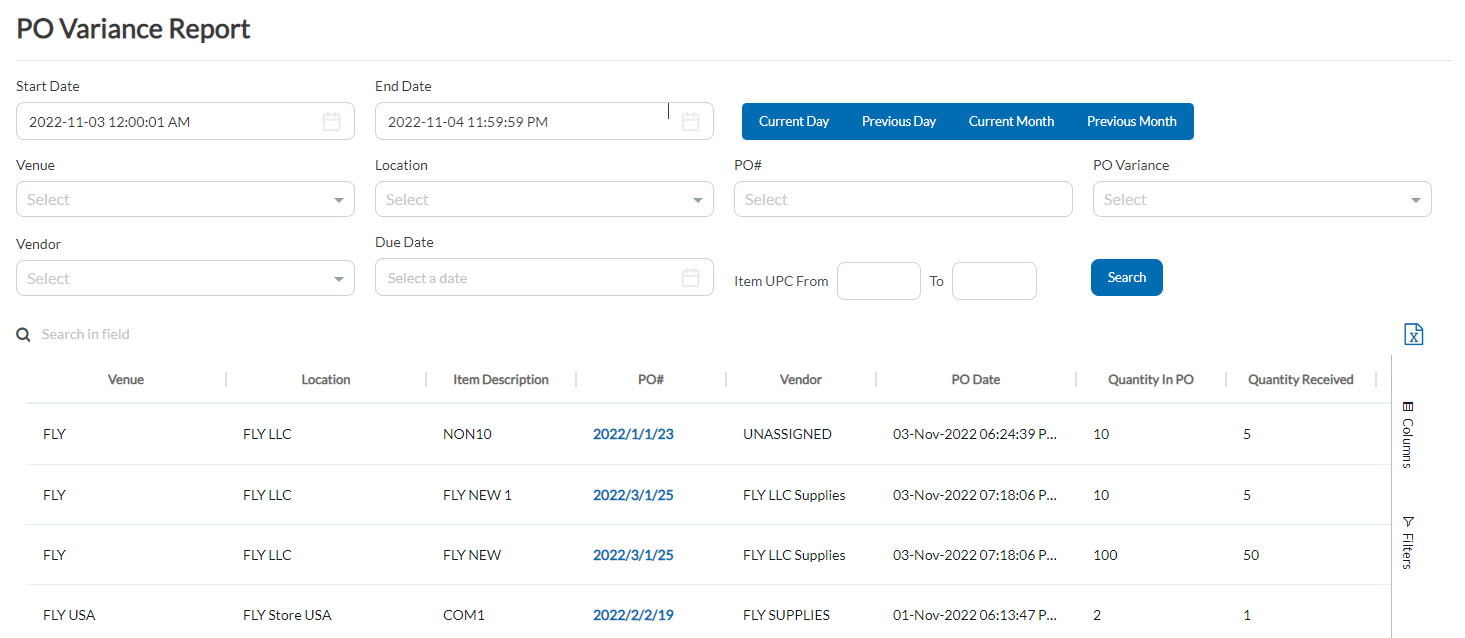Open the End Date calendar picker

[x=690, y=120]
